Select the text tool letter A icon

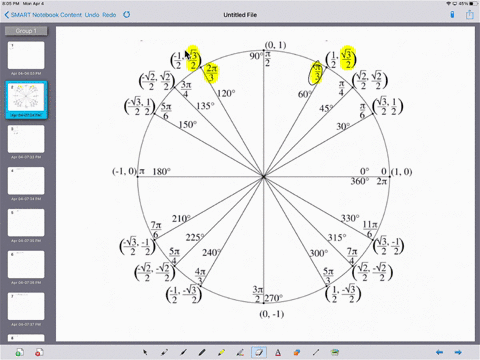point(278,352)
